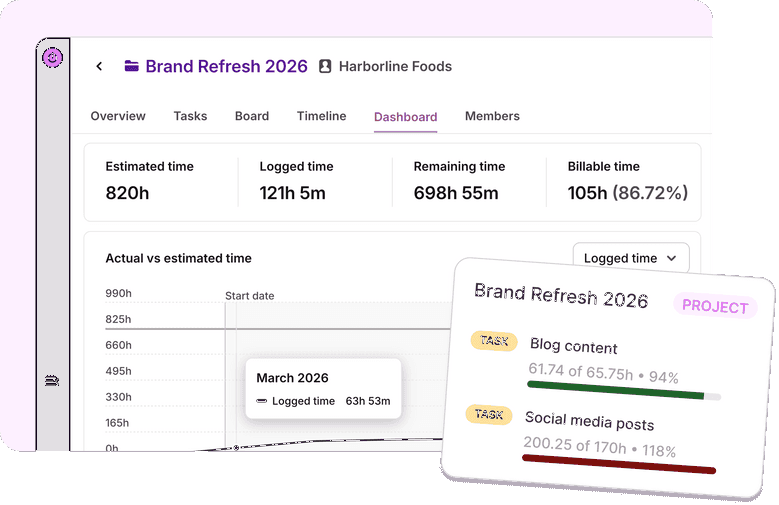Image resolution: width=779 pixels, height=505 pixels.
Task: Click the TASK badge beside Social media posts
Action: tap(489, 414)
